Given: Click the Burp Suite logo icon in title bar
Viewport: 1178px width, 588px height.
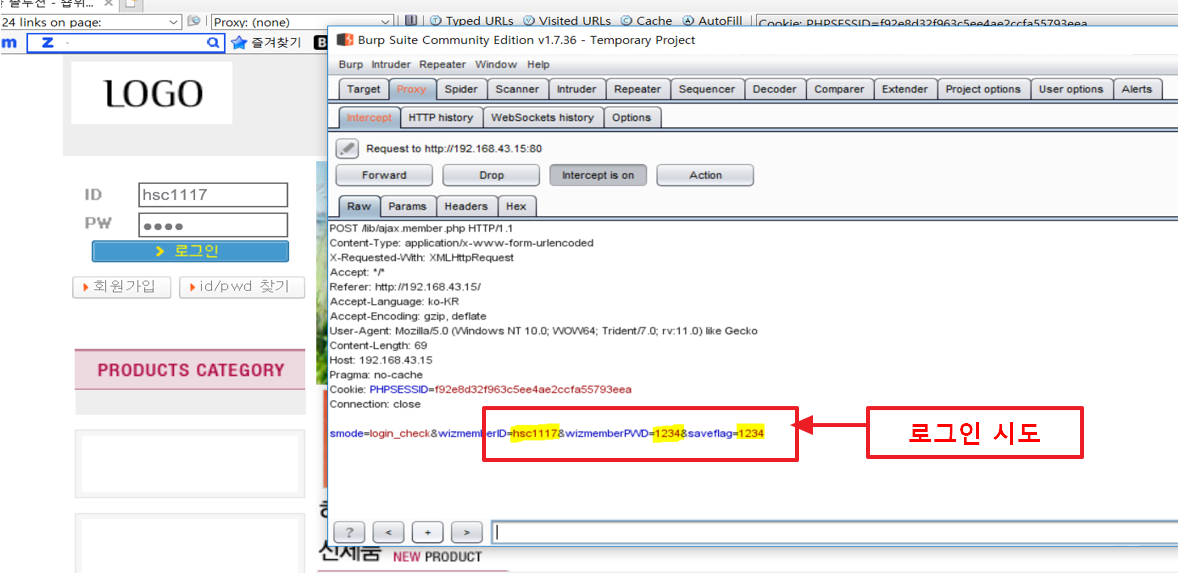Looking at the screenshot, I should point(345,40).
